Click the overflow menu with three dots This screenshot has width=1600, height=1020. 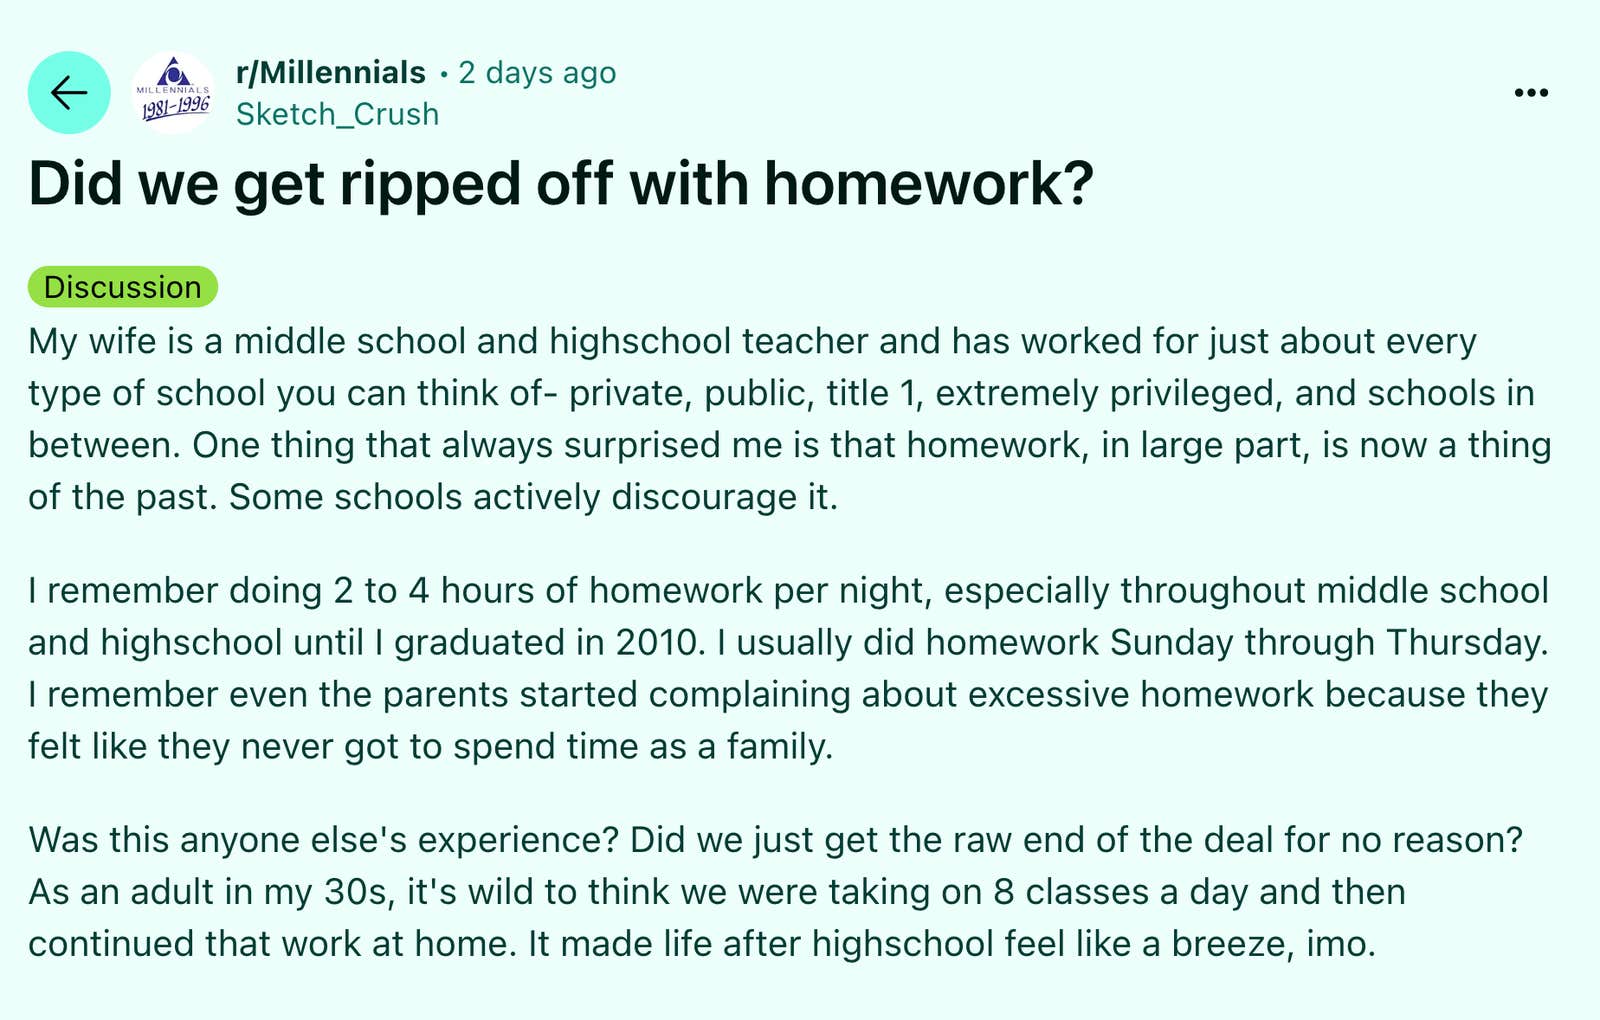coord(1530,92)
